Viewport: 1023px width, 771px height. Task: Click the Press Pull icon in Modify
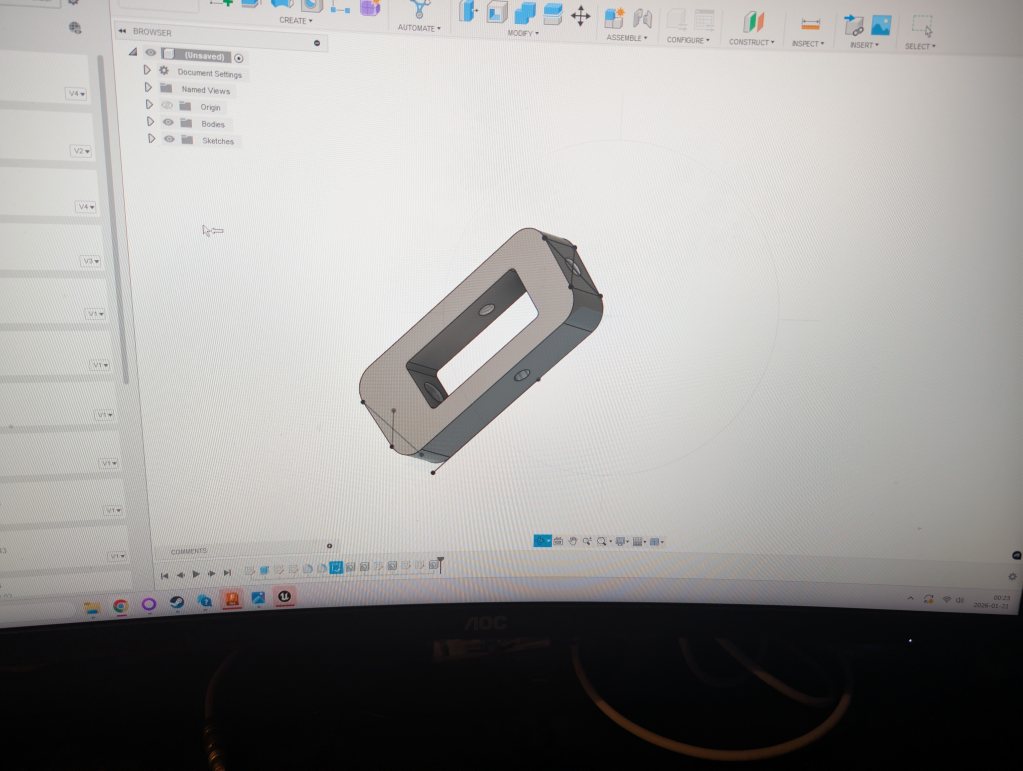pos(466,11)
